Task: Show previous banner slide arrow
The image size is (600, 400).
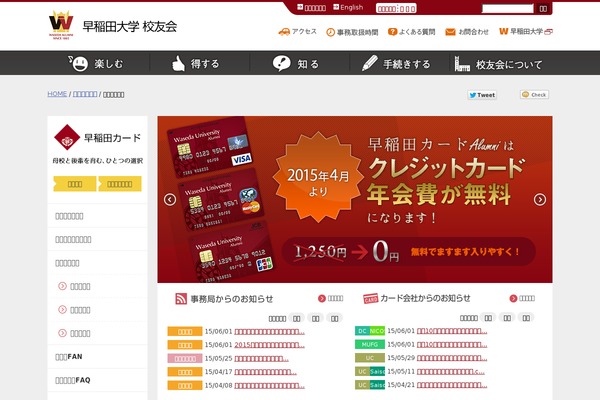Action: 170,199
